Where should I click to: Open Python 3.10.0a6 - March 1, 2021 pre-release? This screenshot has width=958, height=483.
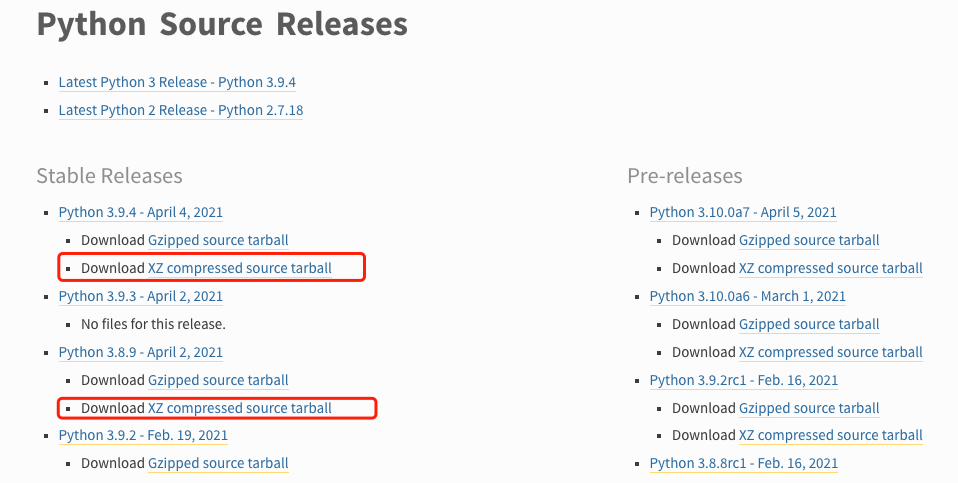pos(747,296)
